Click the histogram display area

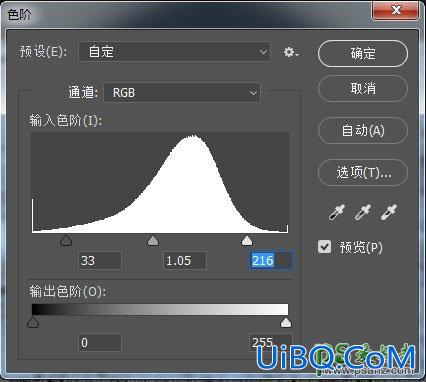click(160, 183)
